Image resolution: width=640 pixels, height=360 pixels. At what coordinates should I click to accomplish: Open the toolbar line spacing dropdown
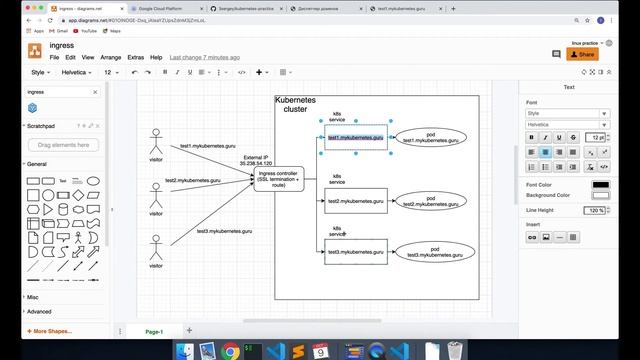tap(222, 72)
